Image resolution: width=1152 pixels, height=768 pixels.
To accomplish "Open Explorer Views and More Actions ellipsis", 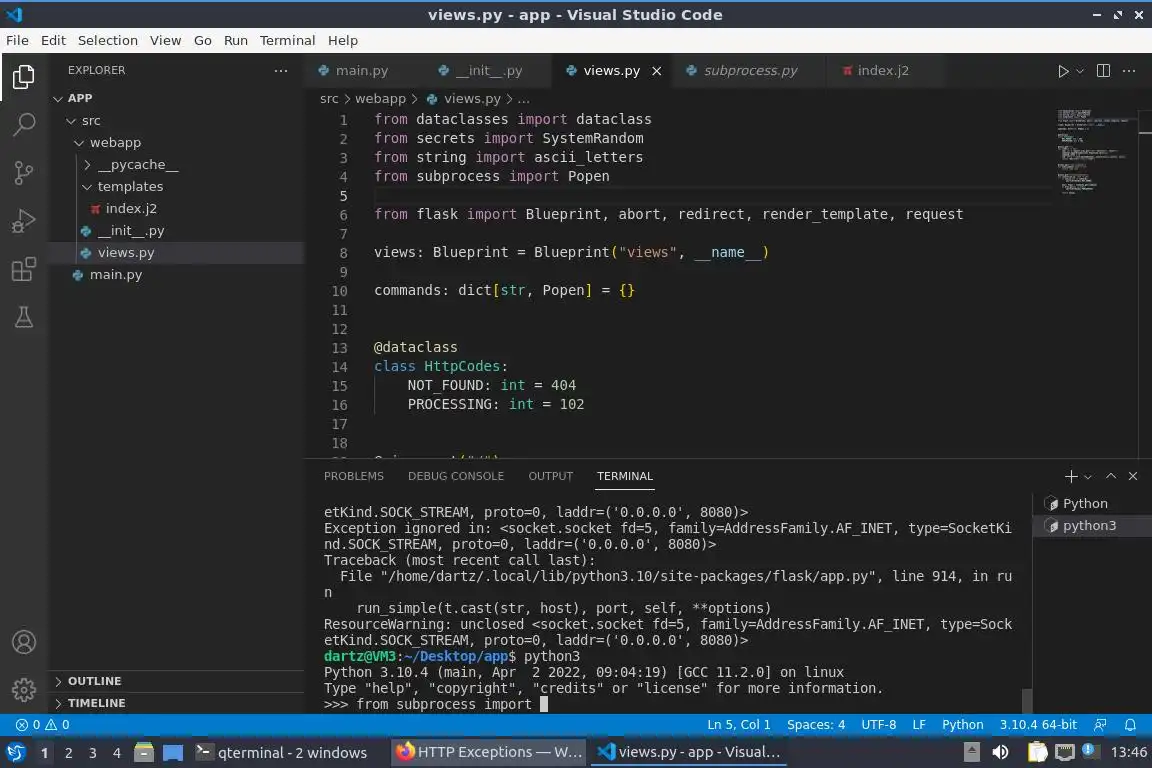I will click(281, 71).
